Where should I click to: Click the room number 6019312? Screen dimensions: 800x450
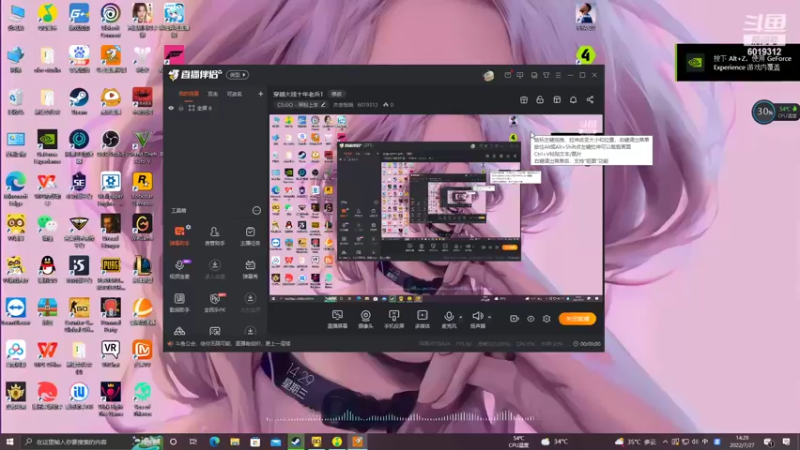pos(367,105)
